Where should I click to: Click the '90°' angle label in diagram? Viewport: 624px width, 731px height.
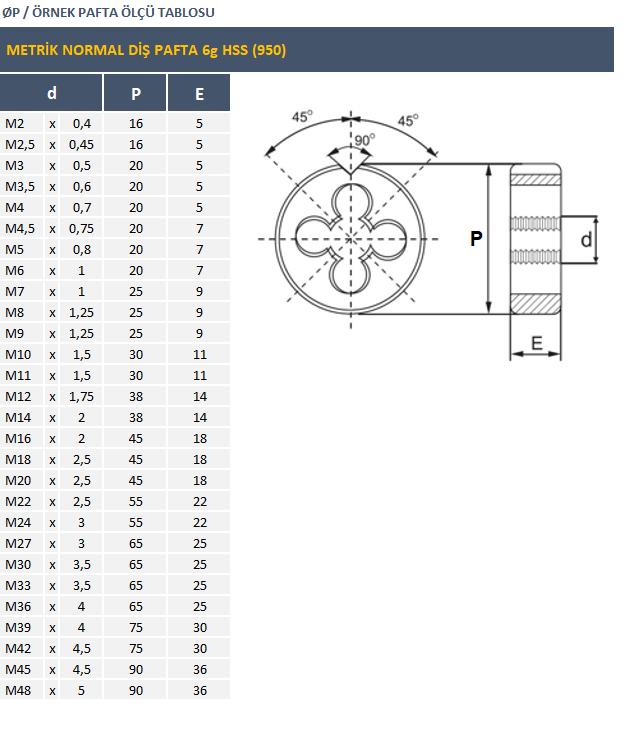pos(365,140)
